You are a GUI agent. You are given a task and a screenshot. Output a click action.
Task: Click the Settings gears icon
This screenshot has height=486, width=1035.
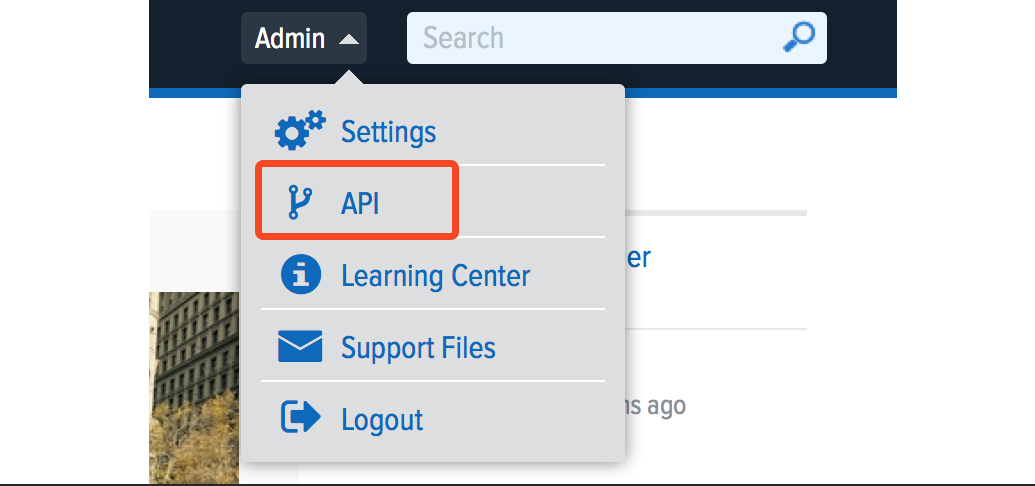300,131
